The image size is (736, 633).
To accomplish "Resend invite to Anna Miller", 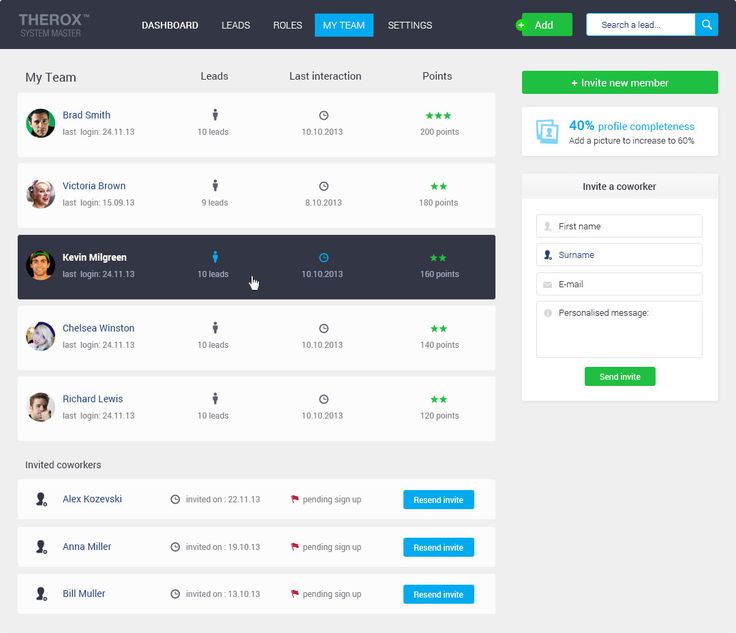I will [x=438, y=547].
